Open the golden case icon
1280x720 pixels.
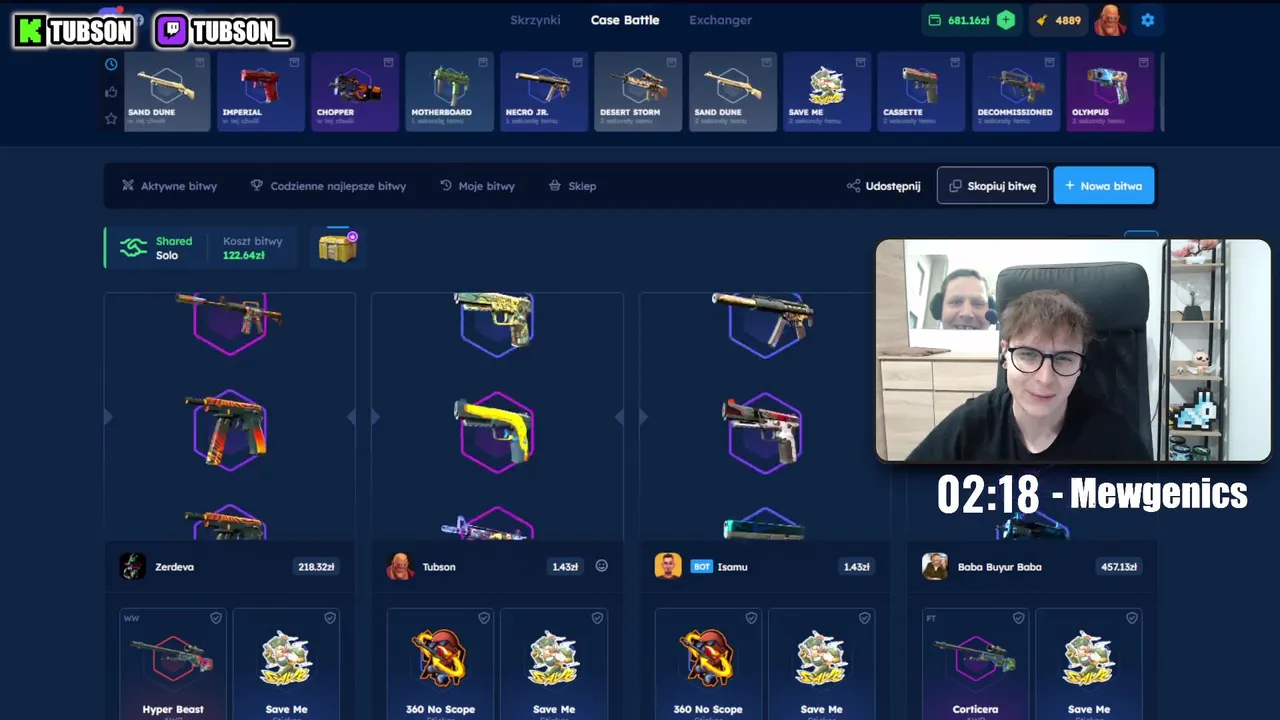click(338, 247)
